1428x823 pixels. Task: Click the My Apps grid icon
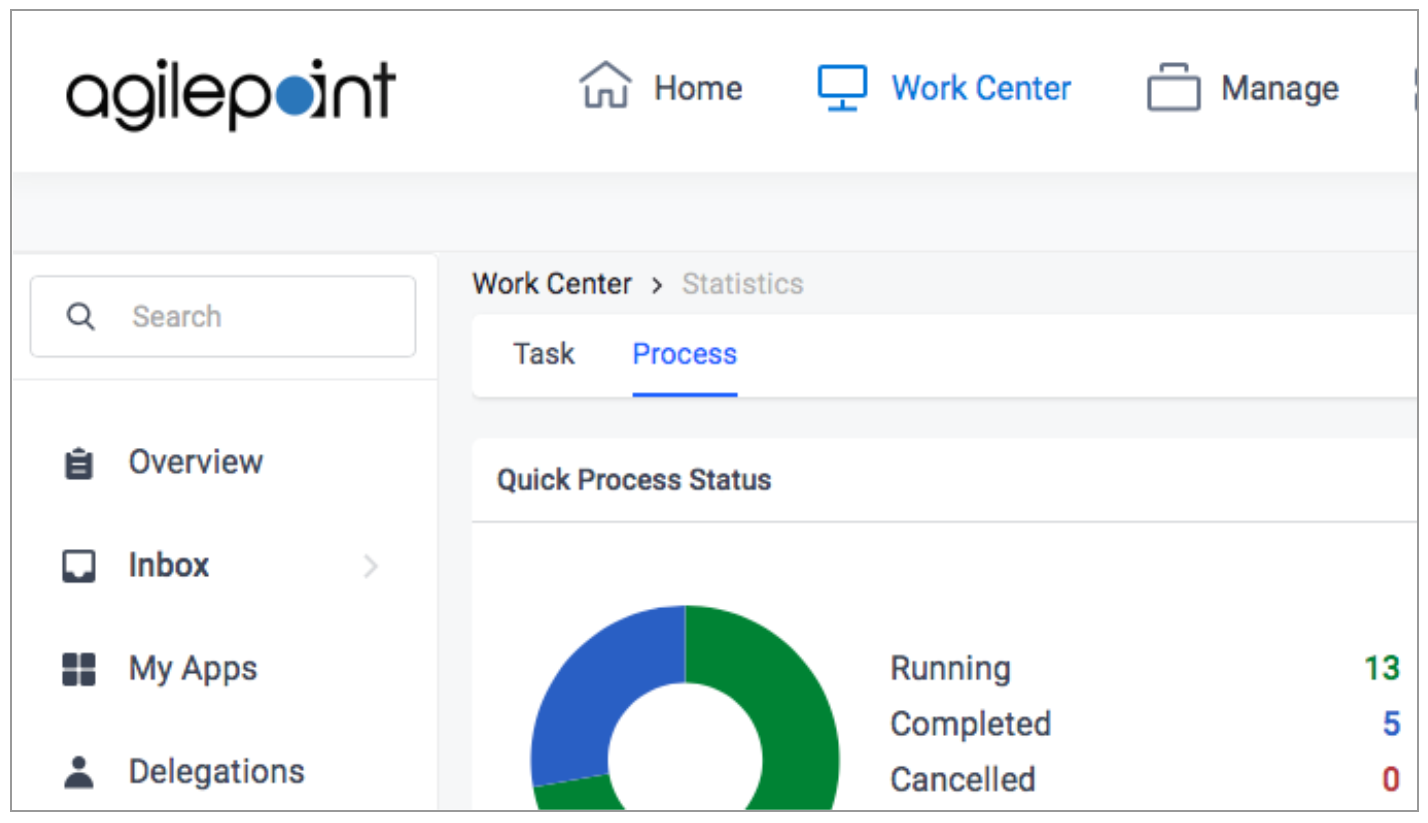click(x=79, y=670)
